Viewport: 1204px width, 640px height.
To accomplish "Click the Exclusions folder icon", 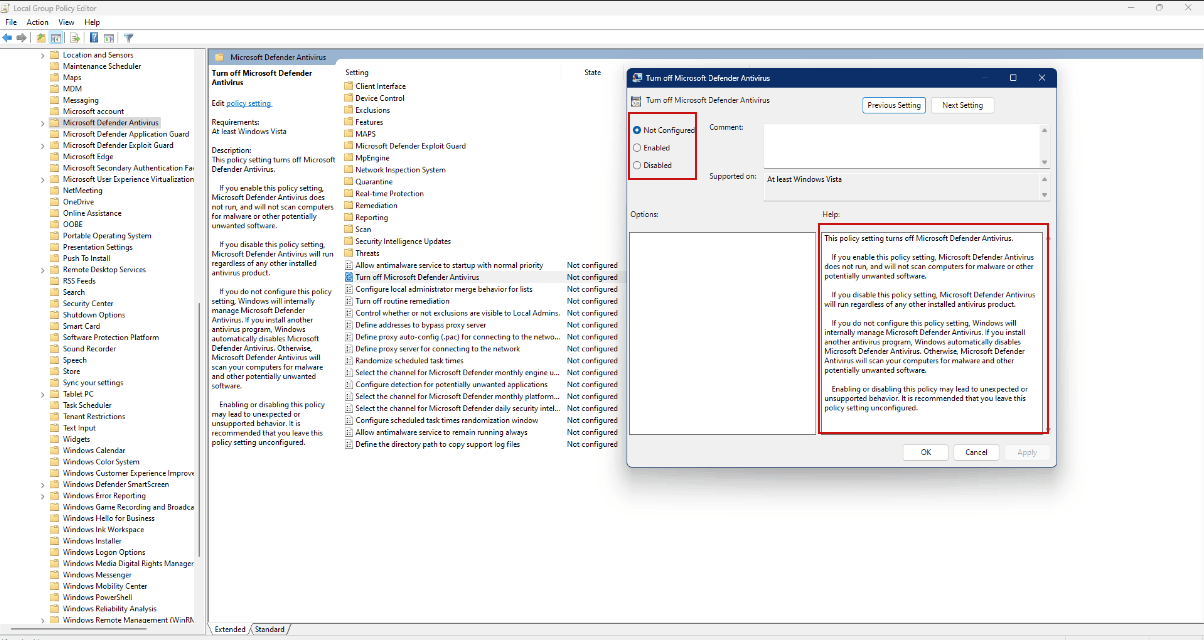I will pyautogui.click(x=349, y=110).
